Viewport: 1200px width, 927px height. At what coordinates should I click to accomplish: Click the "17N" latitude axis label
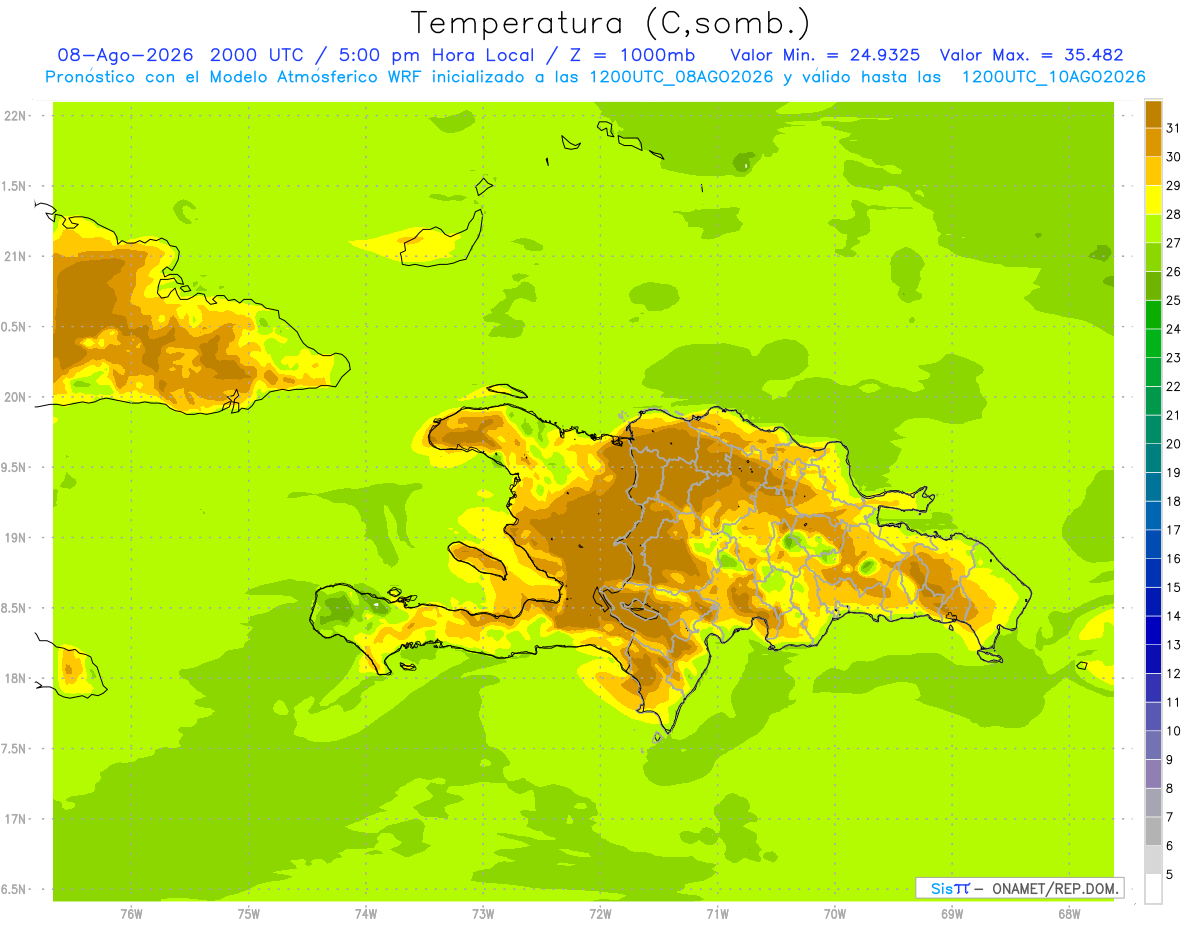(x=14, y=820)
